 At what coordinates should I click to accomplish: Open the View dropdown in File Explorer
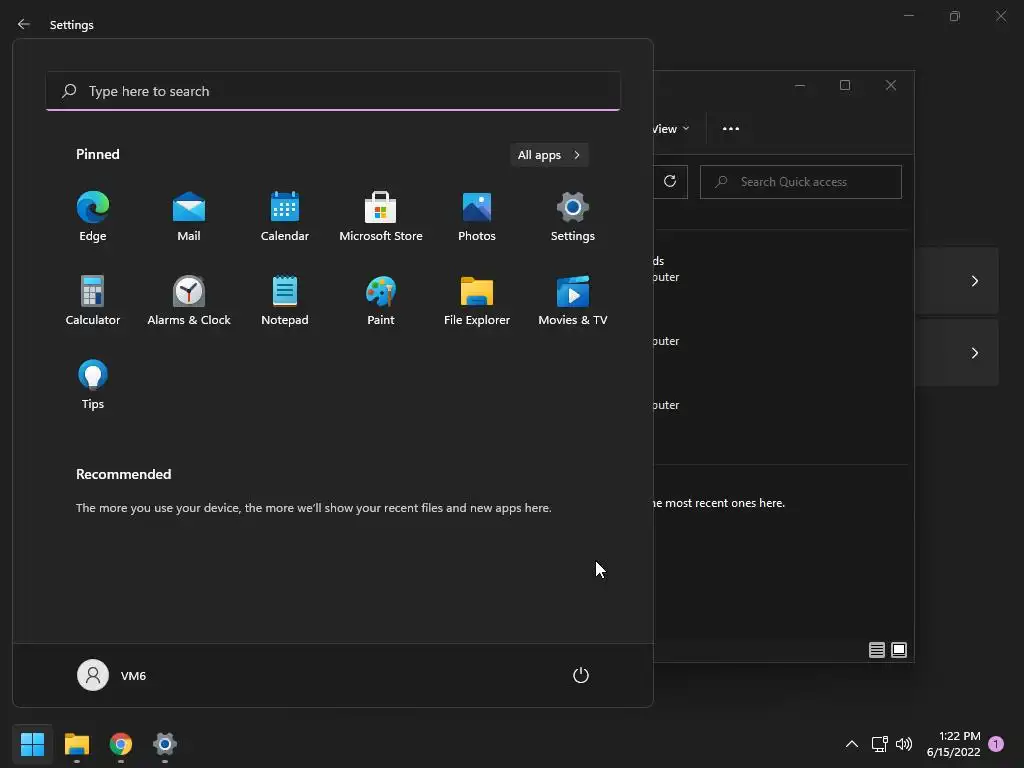click(x=671, y=129)
